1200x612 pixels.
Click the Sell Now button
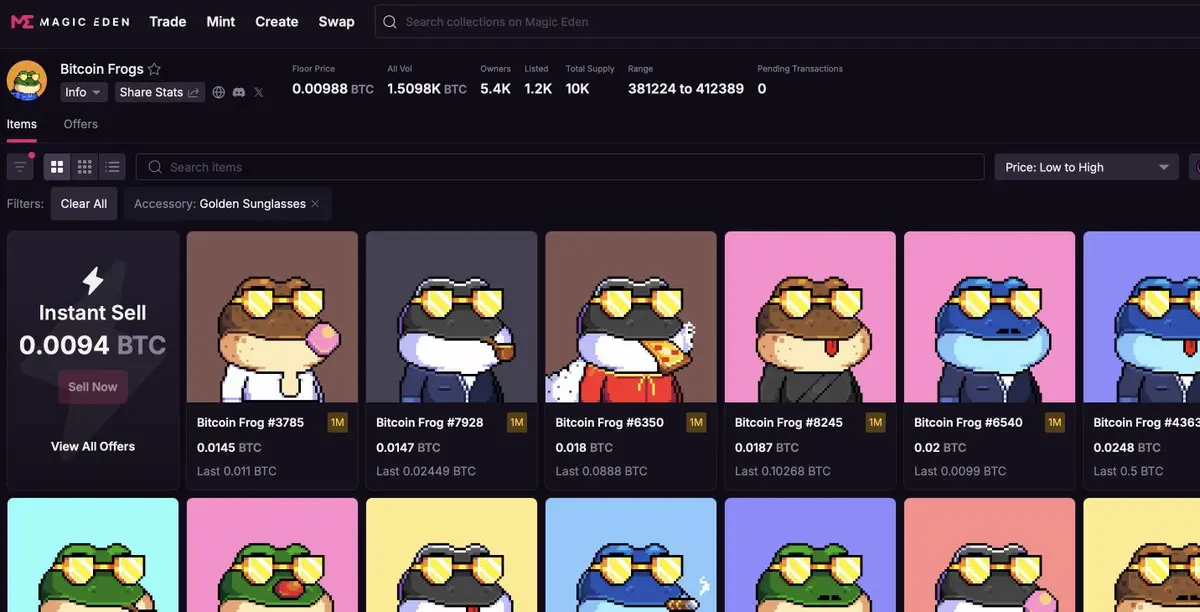[x=93, y=387]
